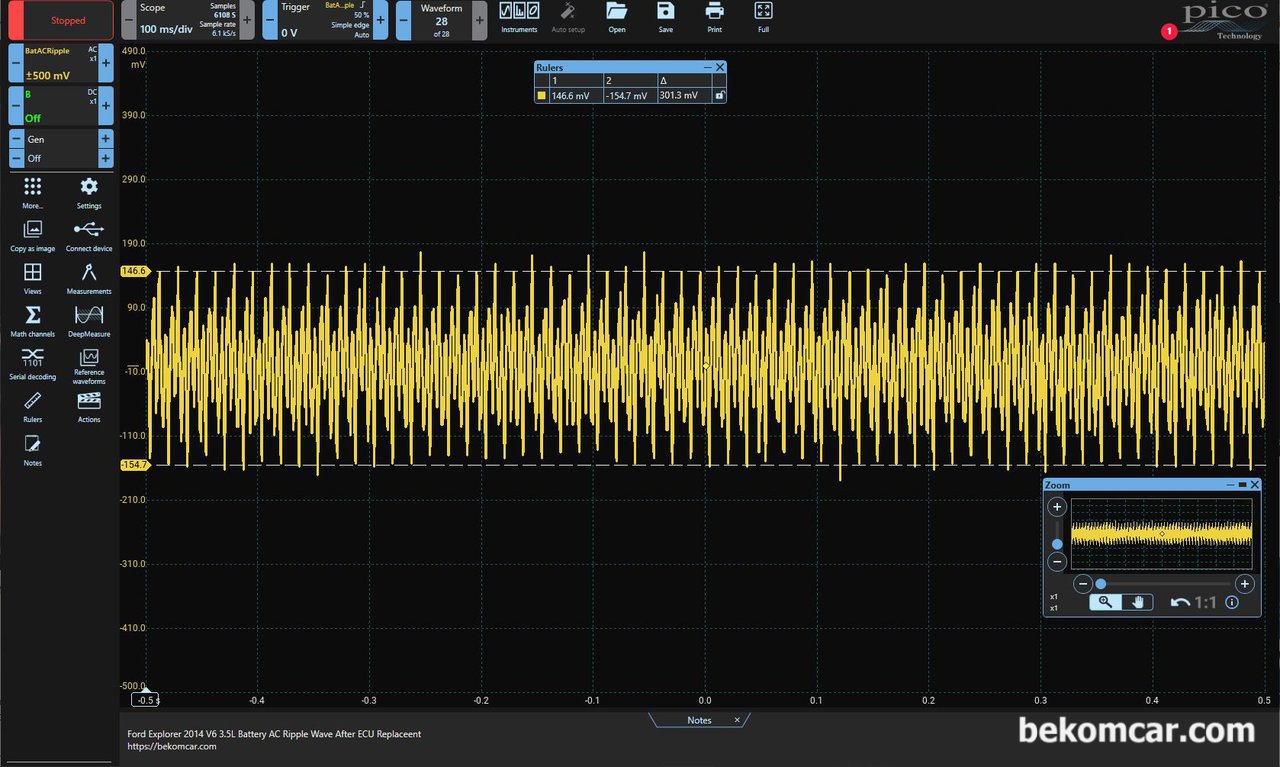Open Trigger 0 V settings
The width and height of the screenshot is (1280, 767).
click(325, 20)
